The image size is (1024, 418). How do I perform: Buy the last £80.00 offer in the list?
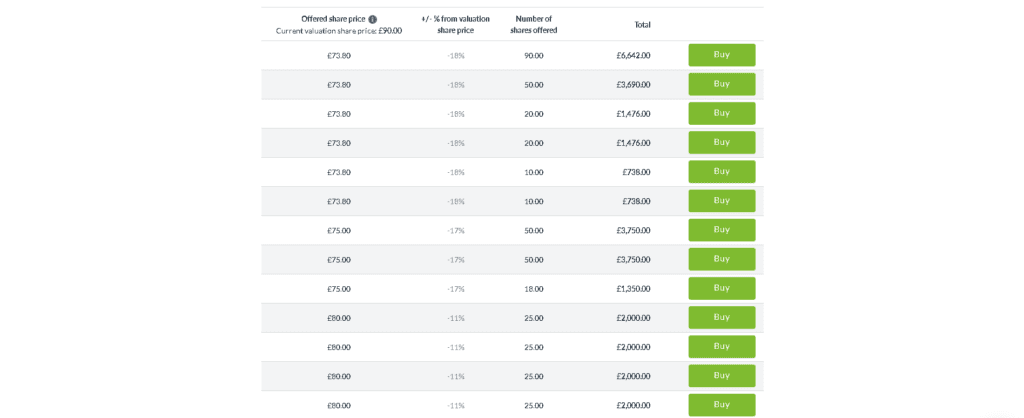click(x=721, y=404)
